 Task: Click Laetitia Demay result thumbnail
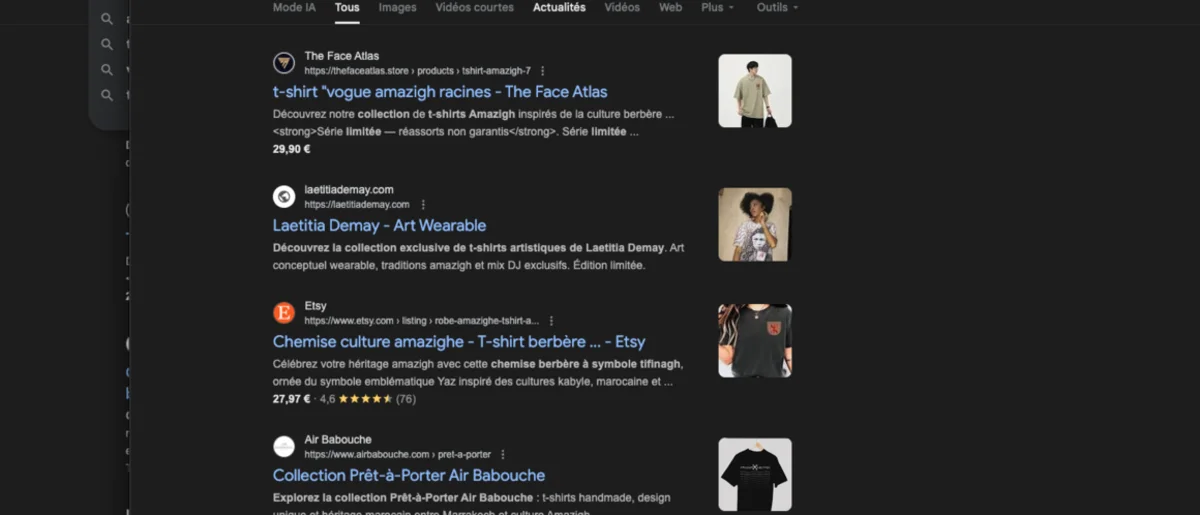point(755,225)
